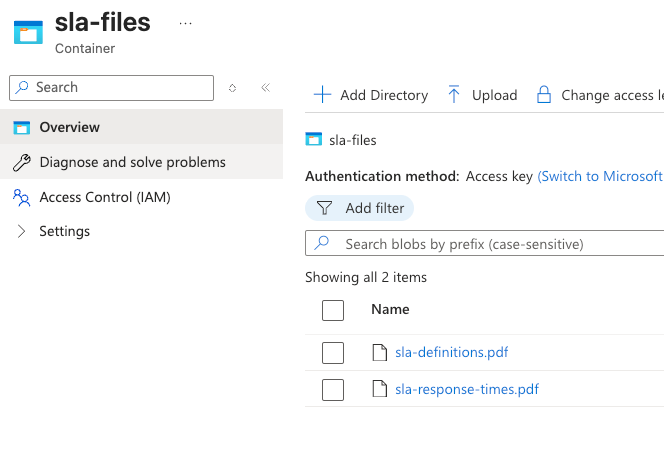Viewport: 664px width, 449px height.
Task: Click the sla-definitions.pdf file icon
Action: tap(379, 352)
